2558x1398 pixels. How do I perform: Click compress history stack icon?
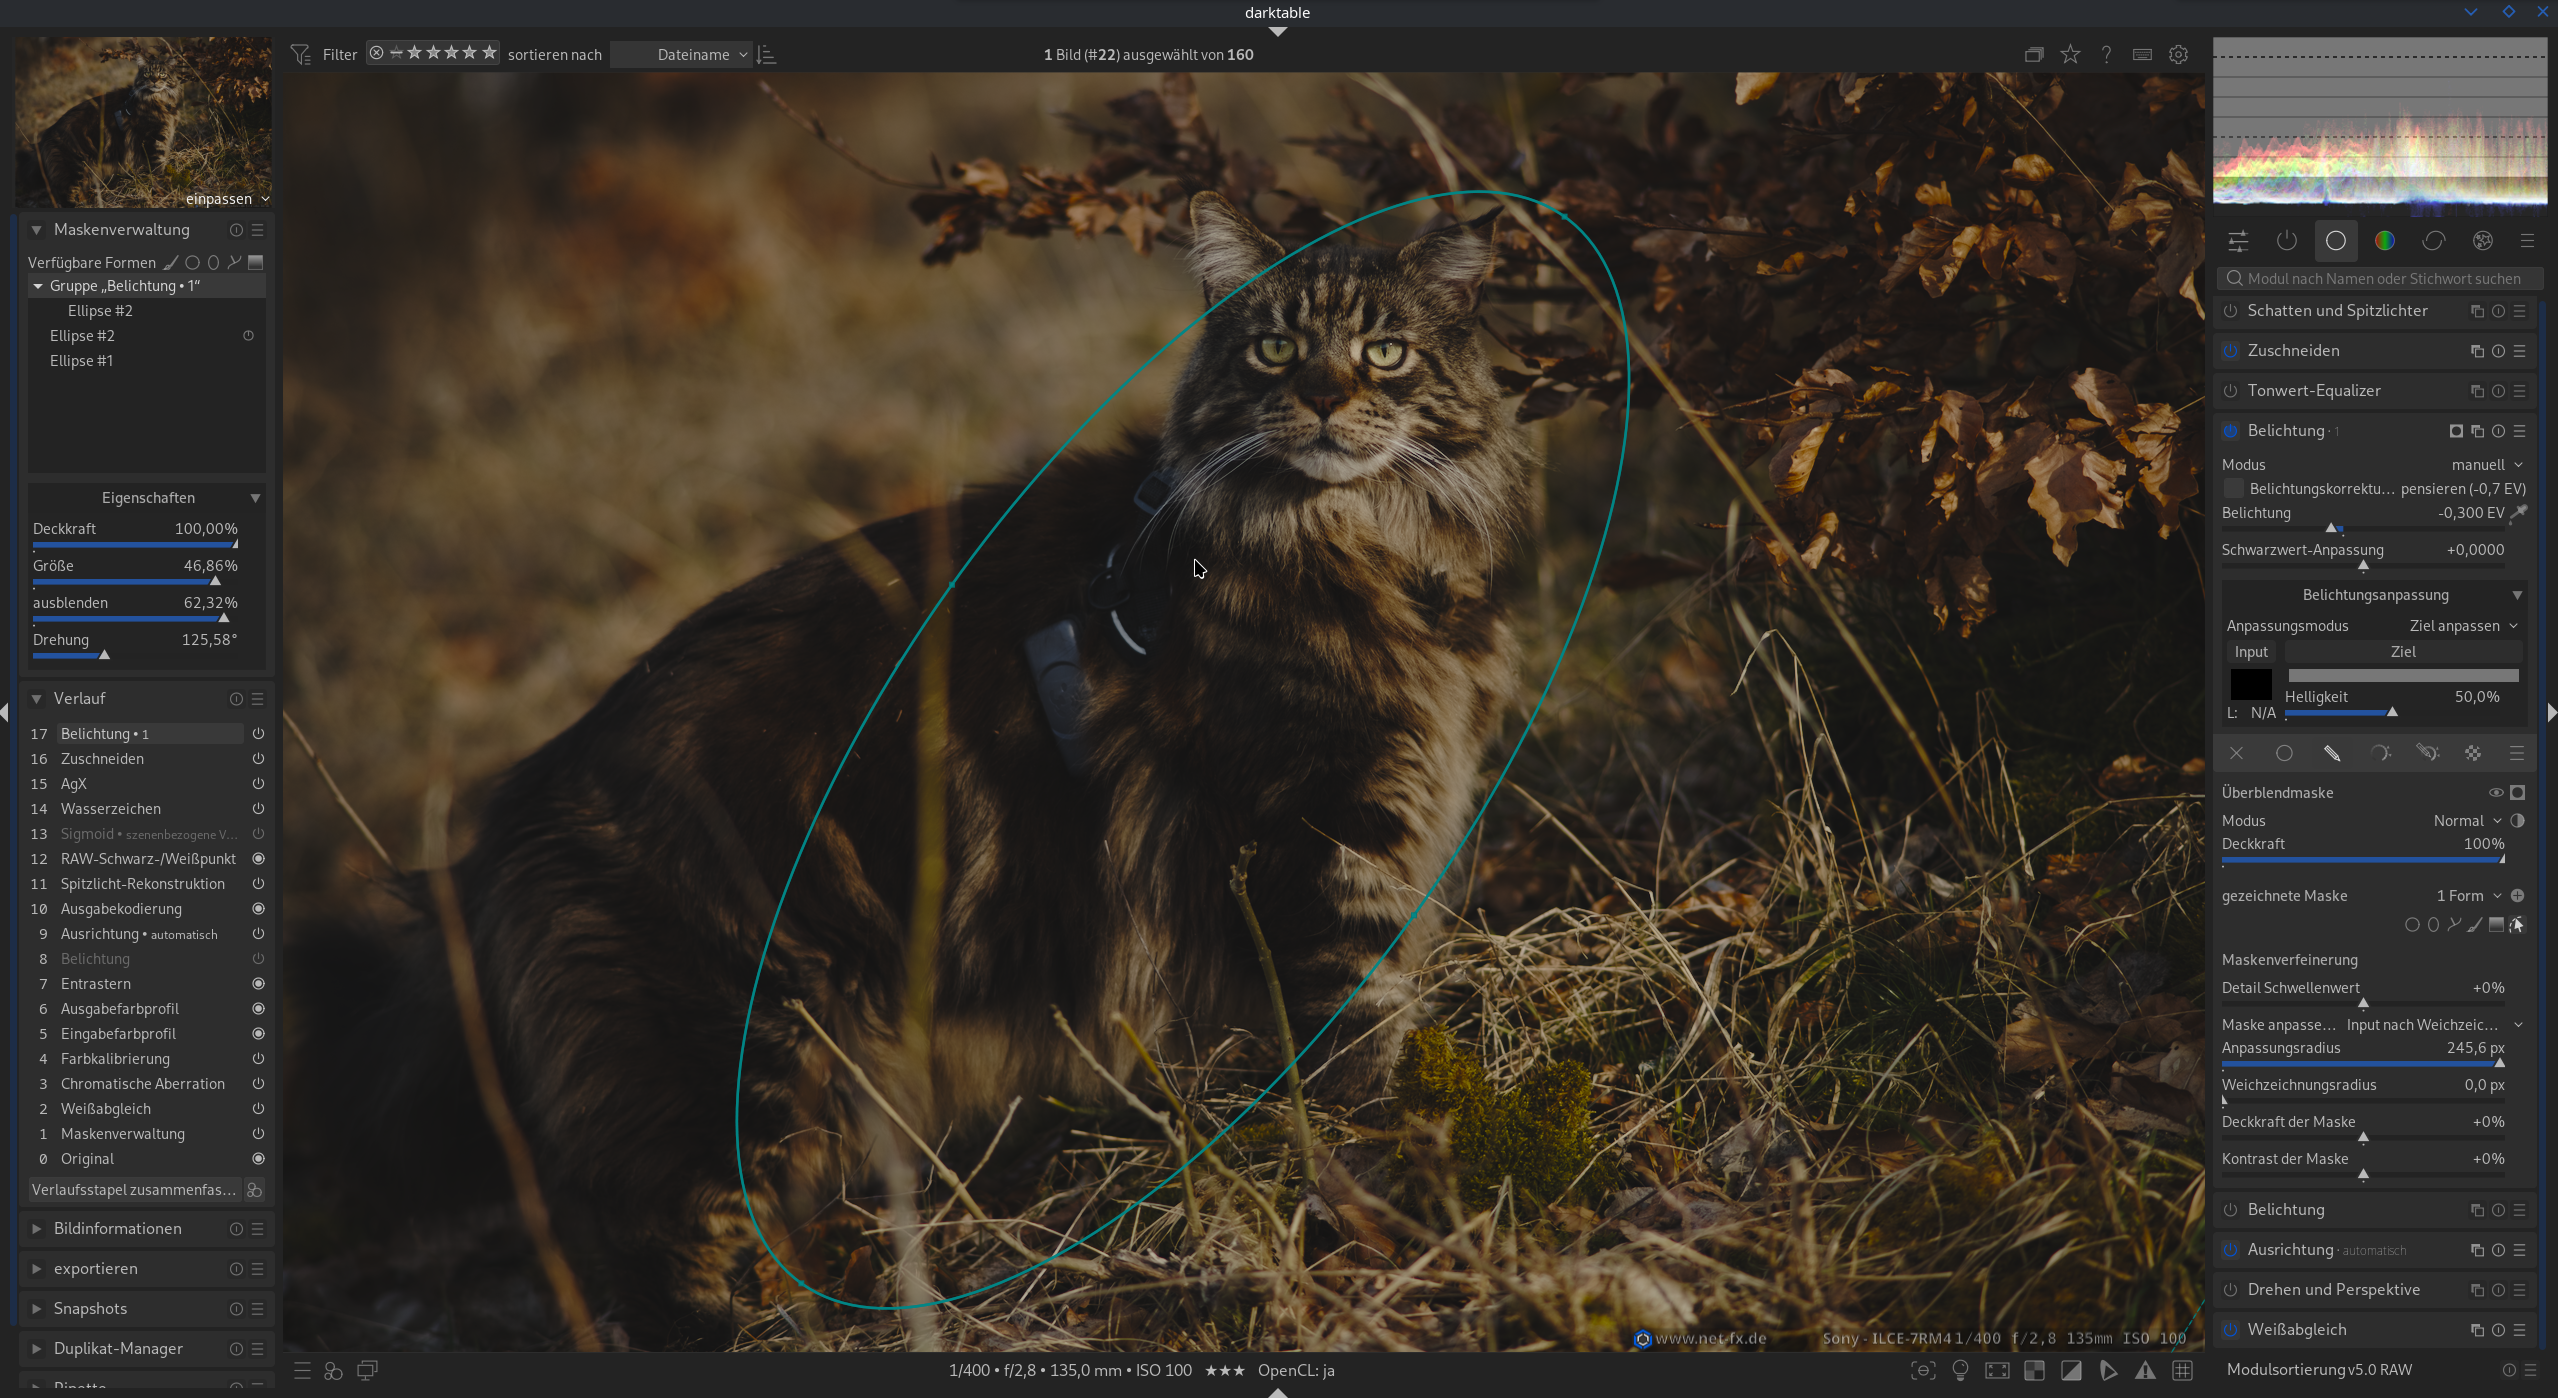coord(255,1190)
